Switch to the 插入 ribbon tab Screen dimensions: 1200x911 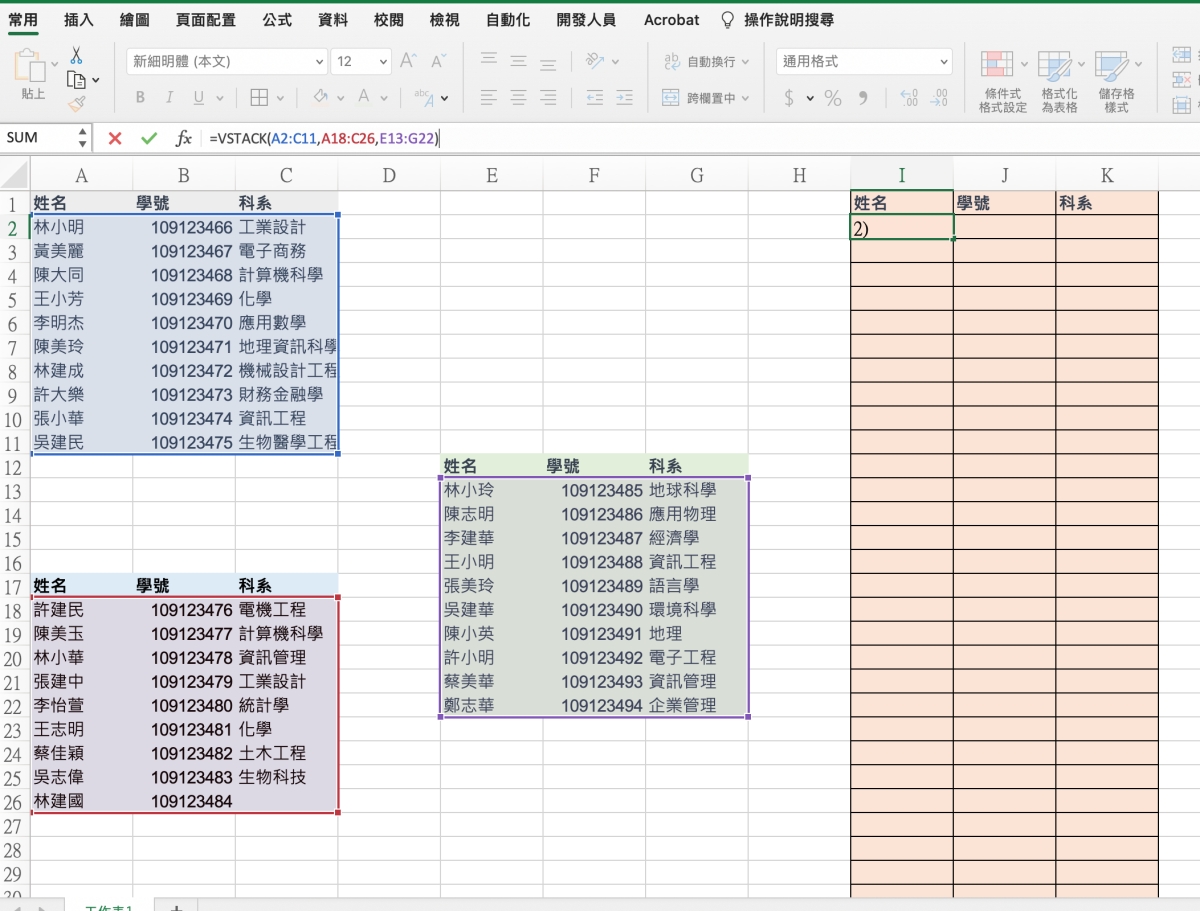(79, 20)
